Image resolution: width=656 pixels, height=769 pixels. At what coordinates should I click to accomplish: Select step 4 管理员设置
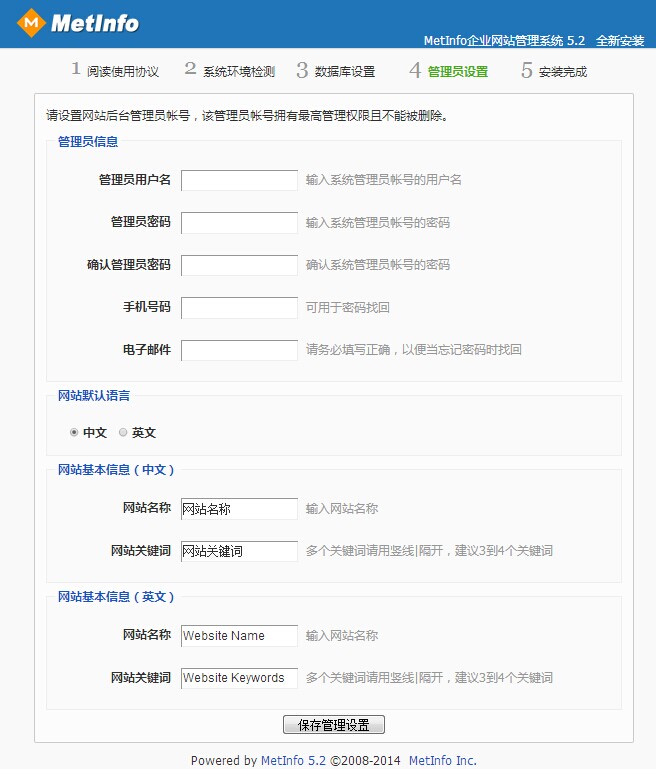(449, 71)
